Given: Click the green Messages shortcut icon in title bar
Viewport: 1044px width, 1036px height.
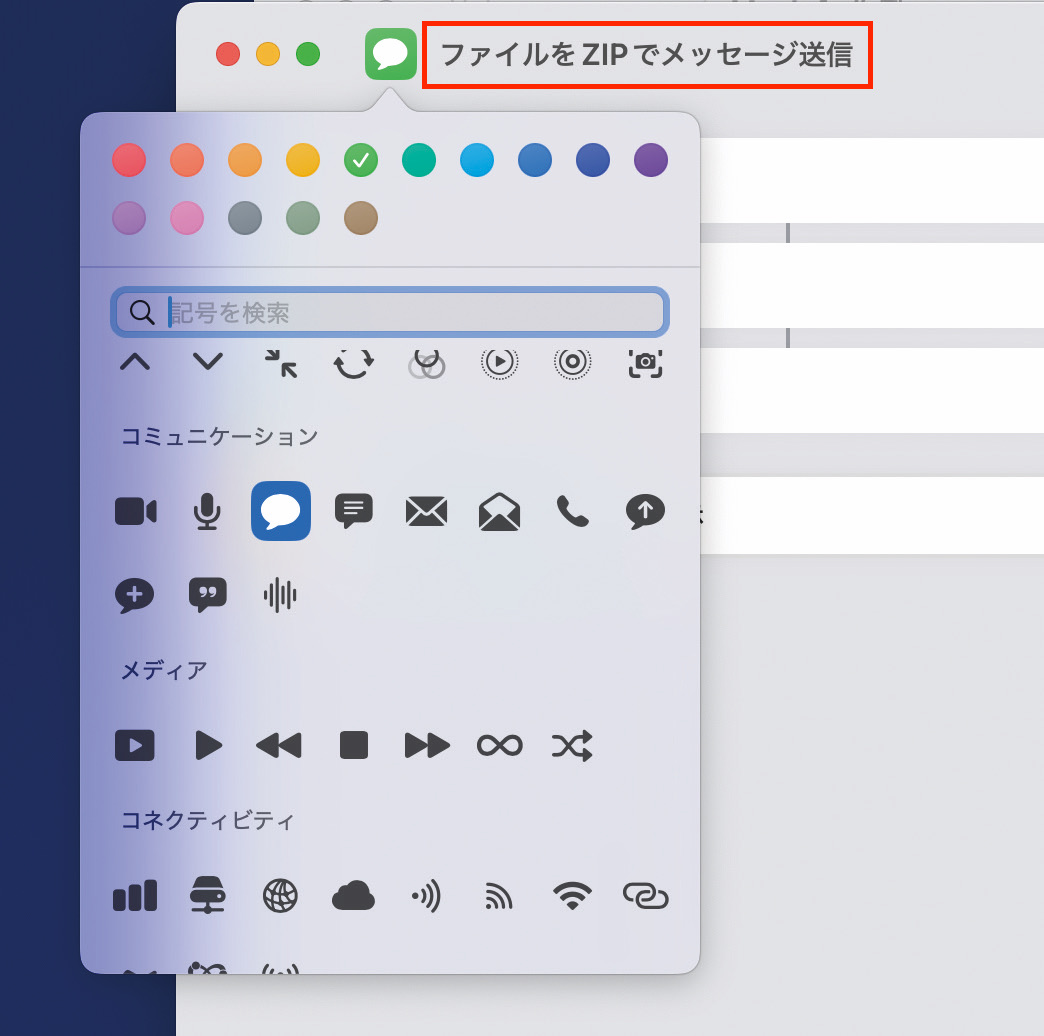Looking at the screenshot, I should pos(391,54).
